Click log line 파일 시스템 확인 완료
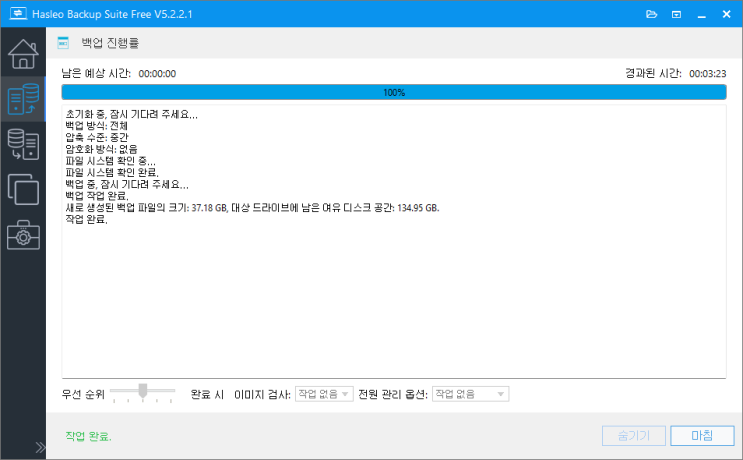743x460 pixels. tap(112, 172)
